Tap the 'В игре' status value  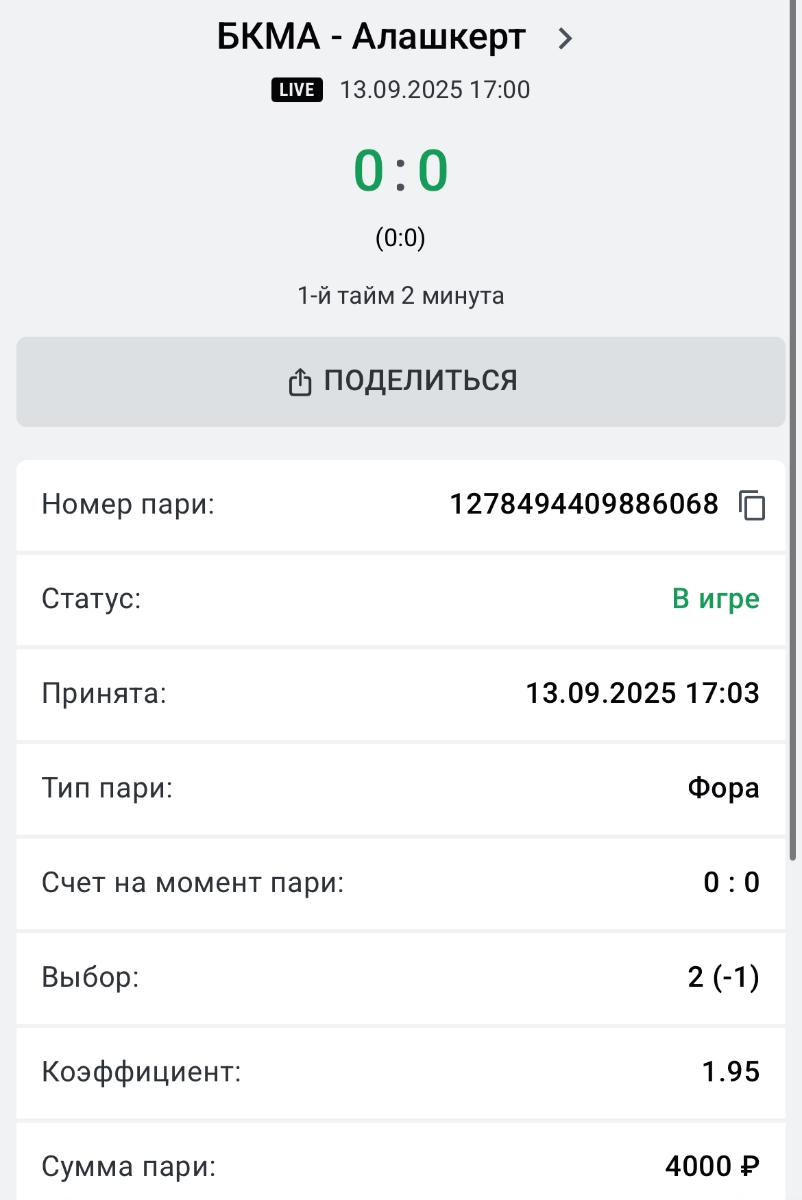pyautogui.click(x=715, y=599)
